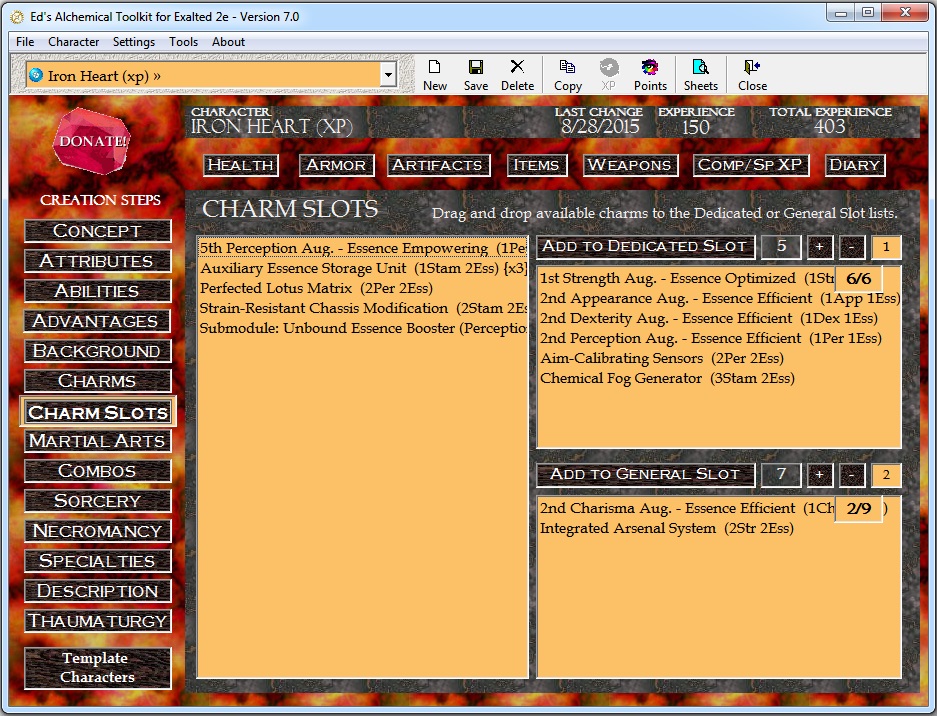Image resolution: width=937 pixels, height=716 pixels.
Task: Open the About menu
Action: pos(228,42)
